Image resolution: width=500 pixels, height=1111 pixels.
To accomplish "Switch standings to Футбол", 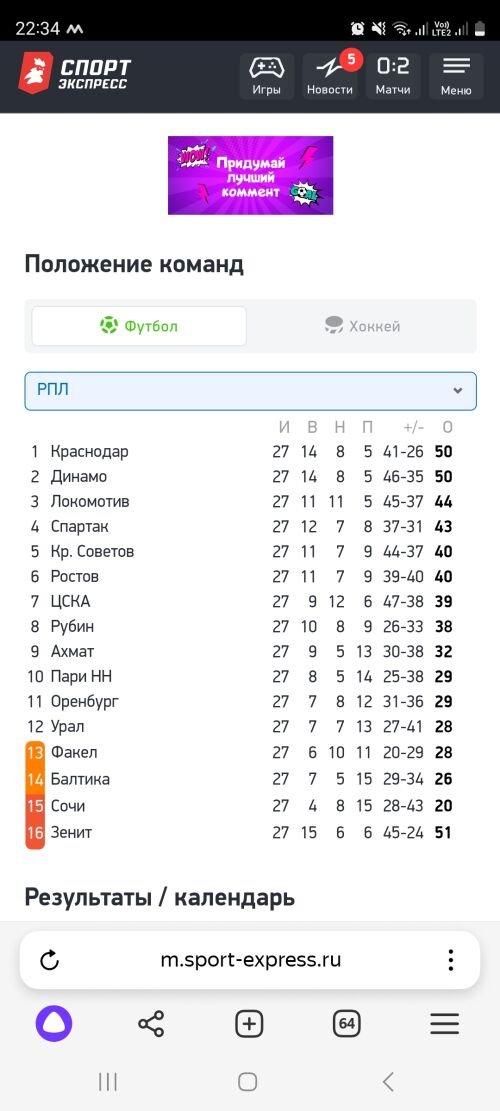I will click(x=139, y=326).
